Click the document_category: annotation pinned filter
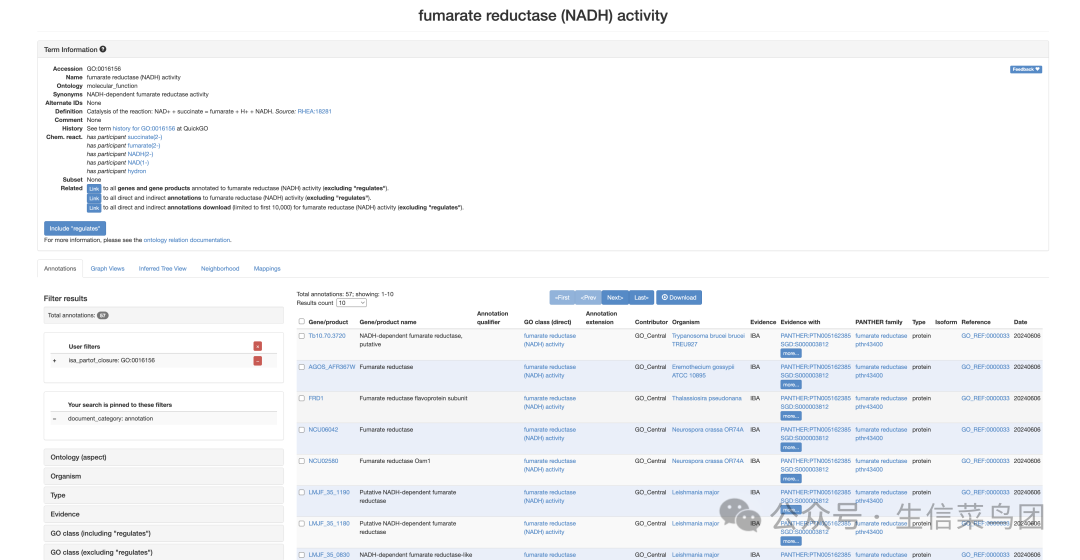The width and height of the screenshot is (1080, 560). click(110, 419)
